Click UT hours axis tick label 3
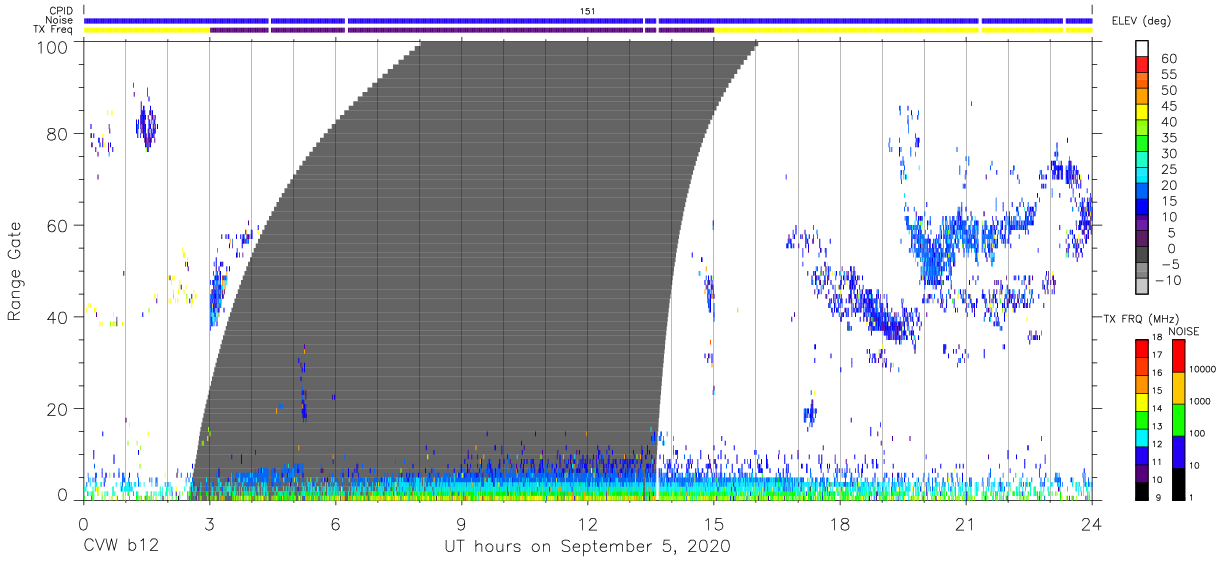The image size is (1228, 567). pos(209,523)
